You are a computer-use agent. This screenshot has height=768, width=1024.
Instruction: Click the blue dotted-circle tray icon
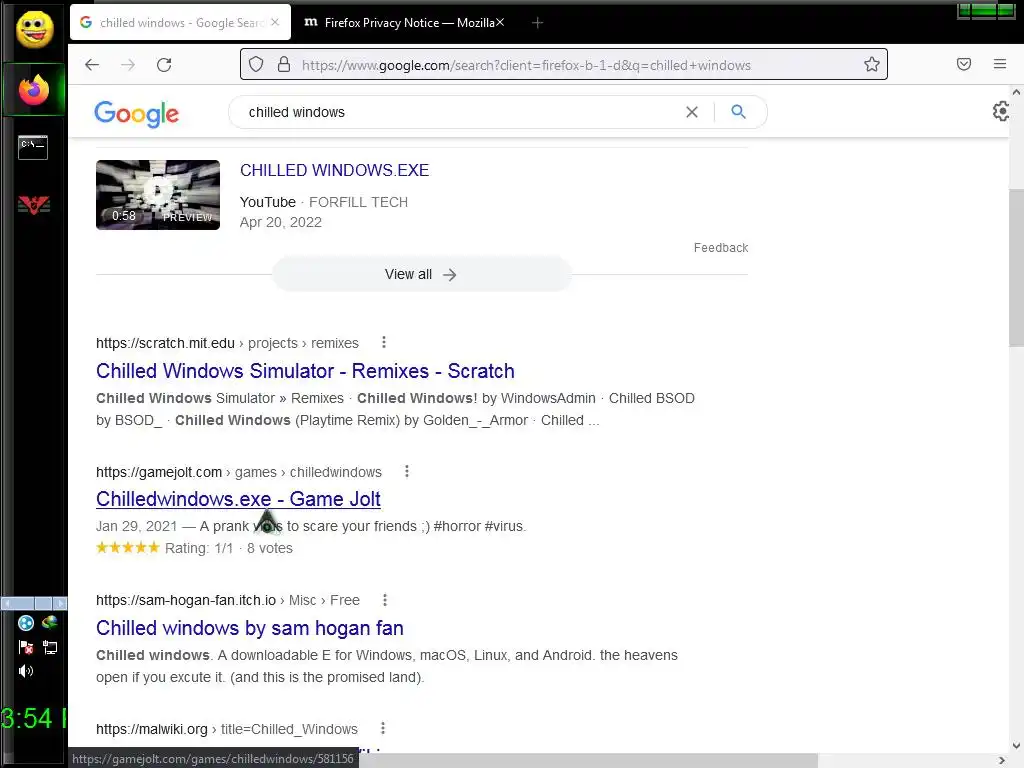(x=25, y=623)
